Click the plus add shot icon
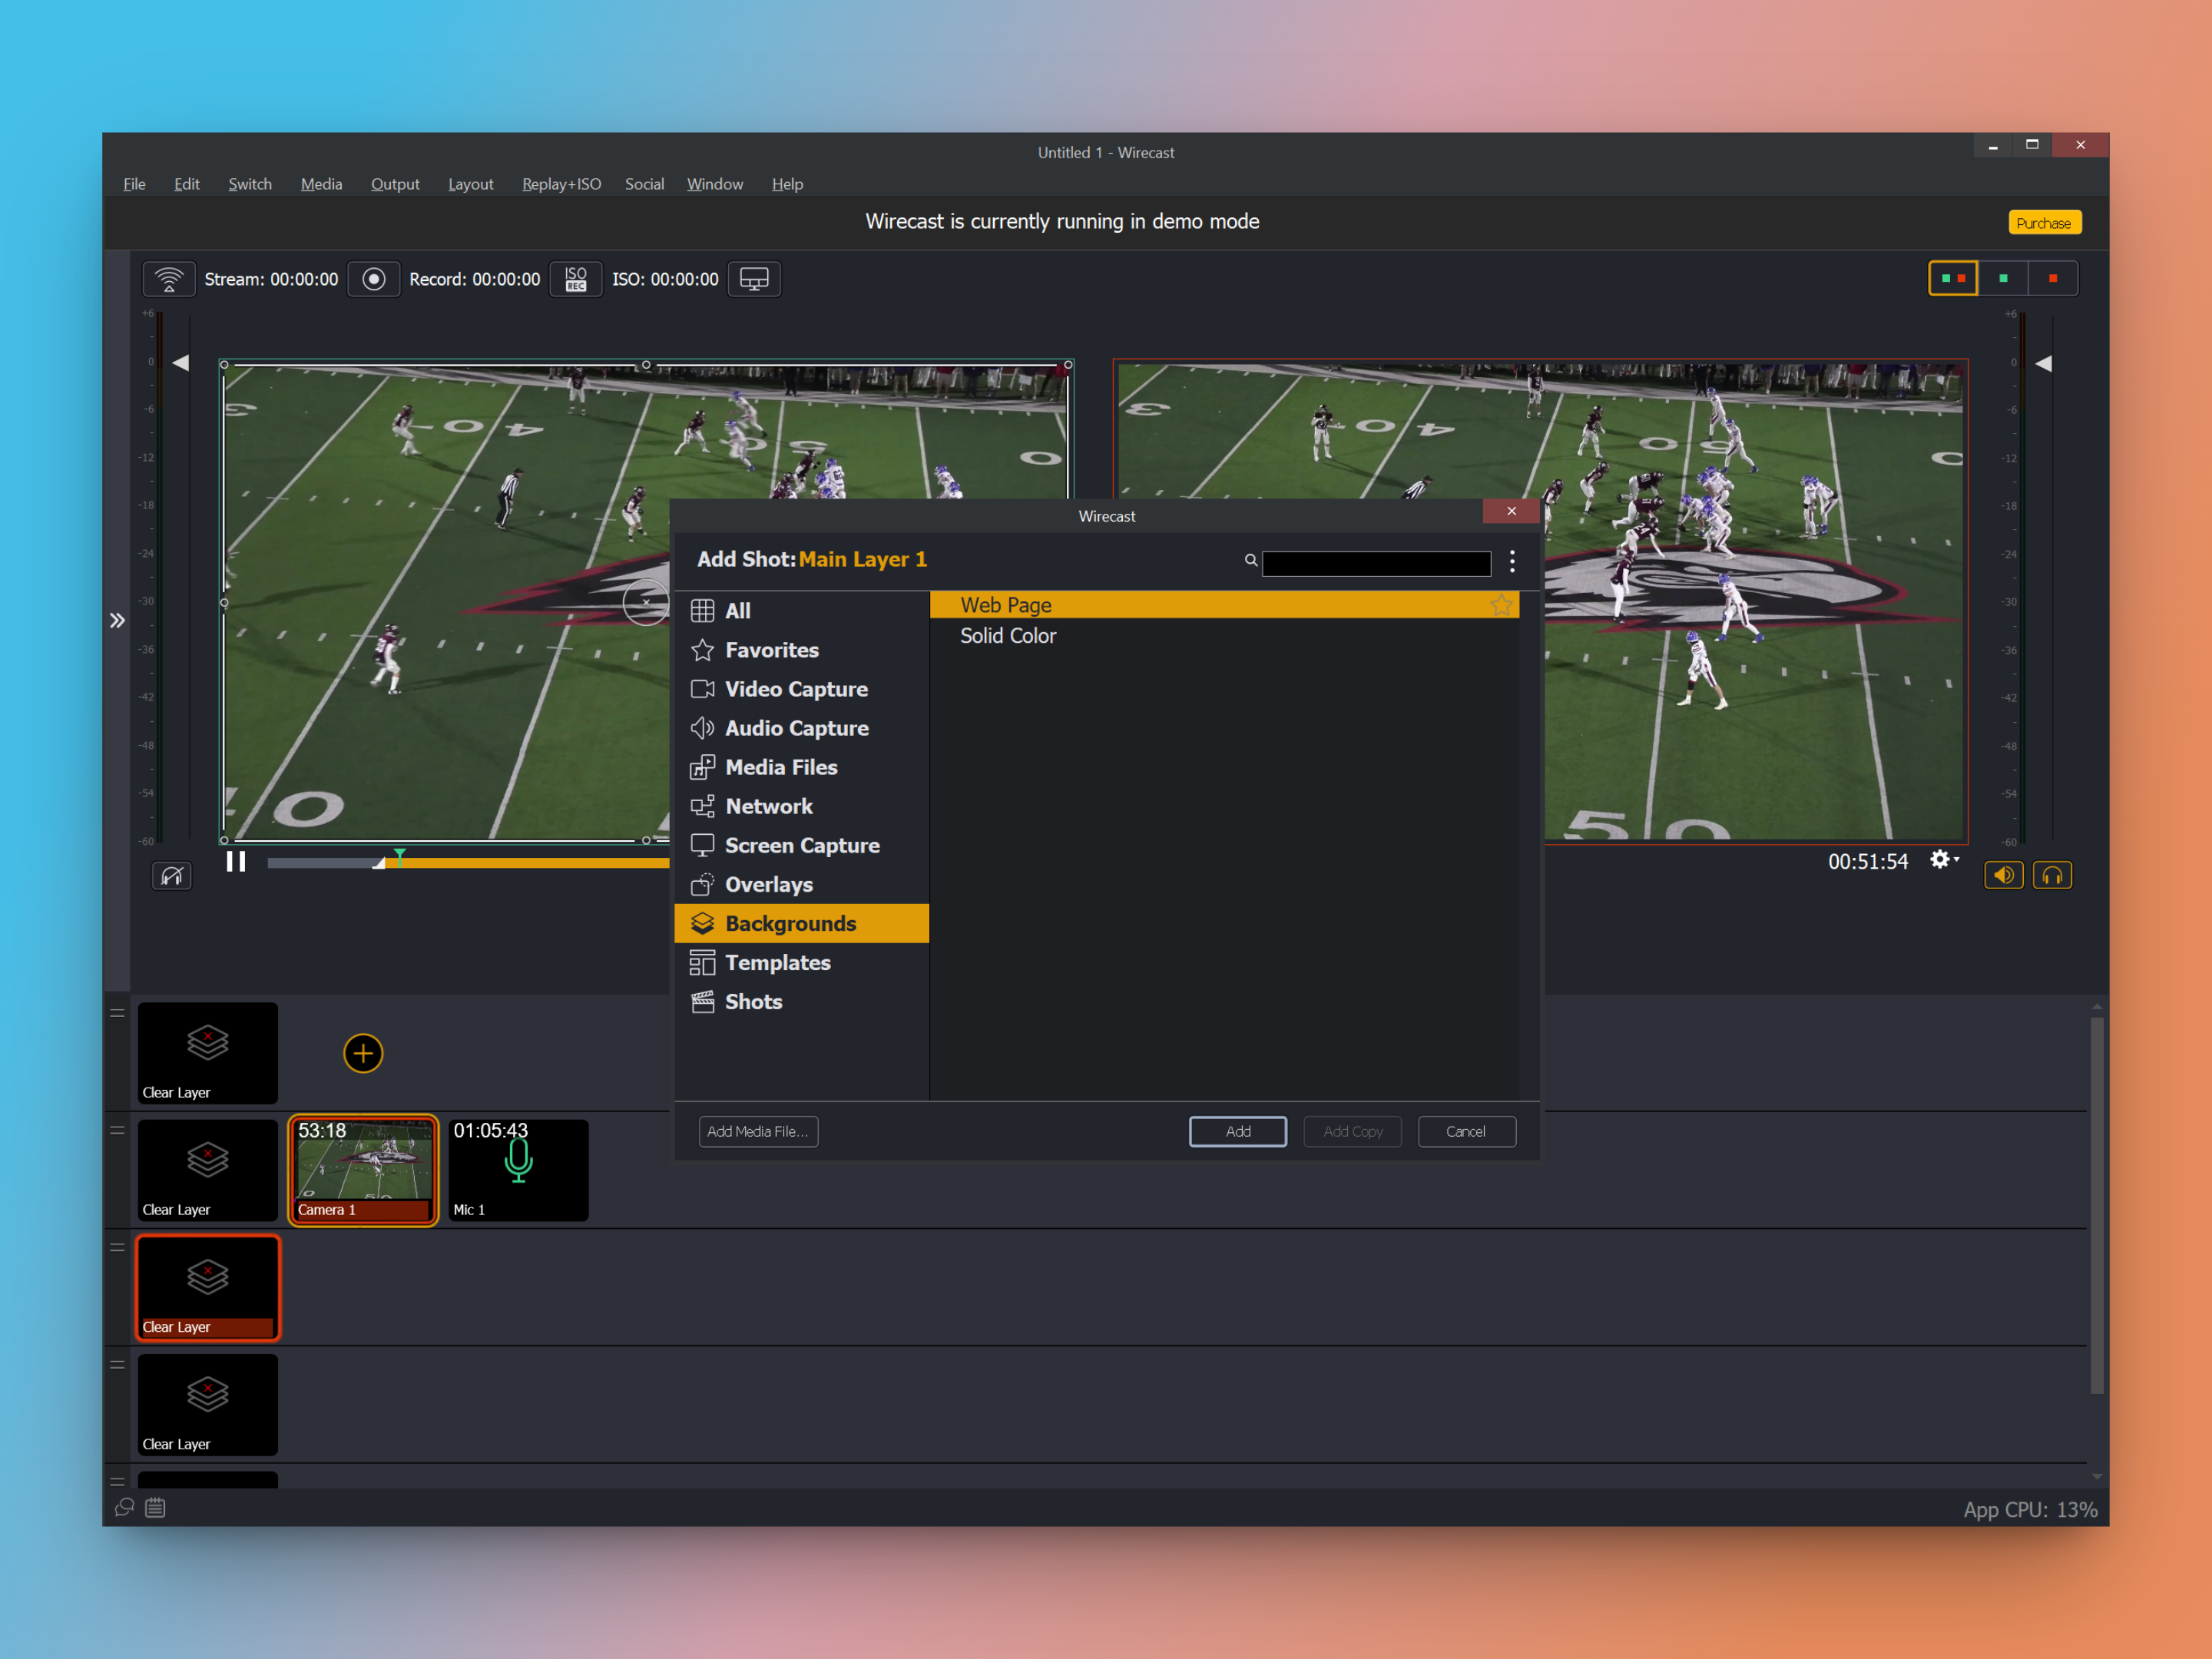 (363, 1053)
